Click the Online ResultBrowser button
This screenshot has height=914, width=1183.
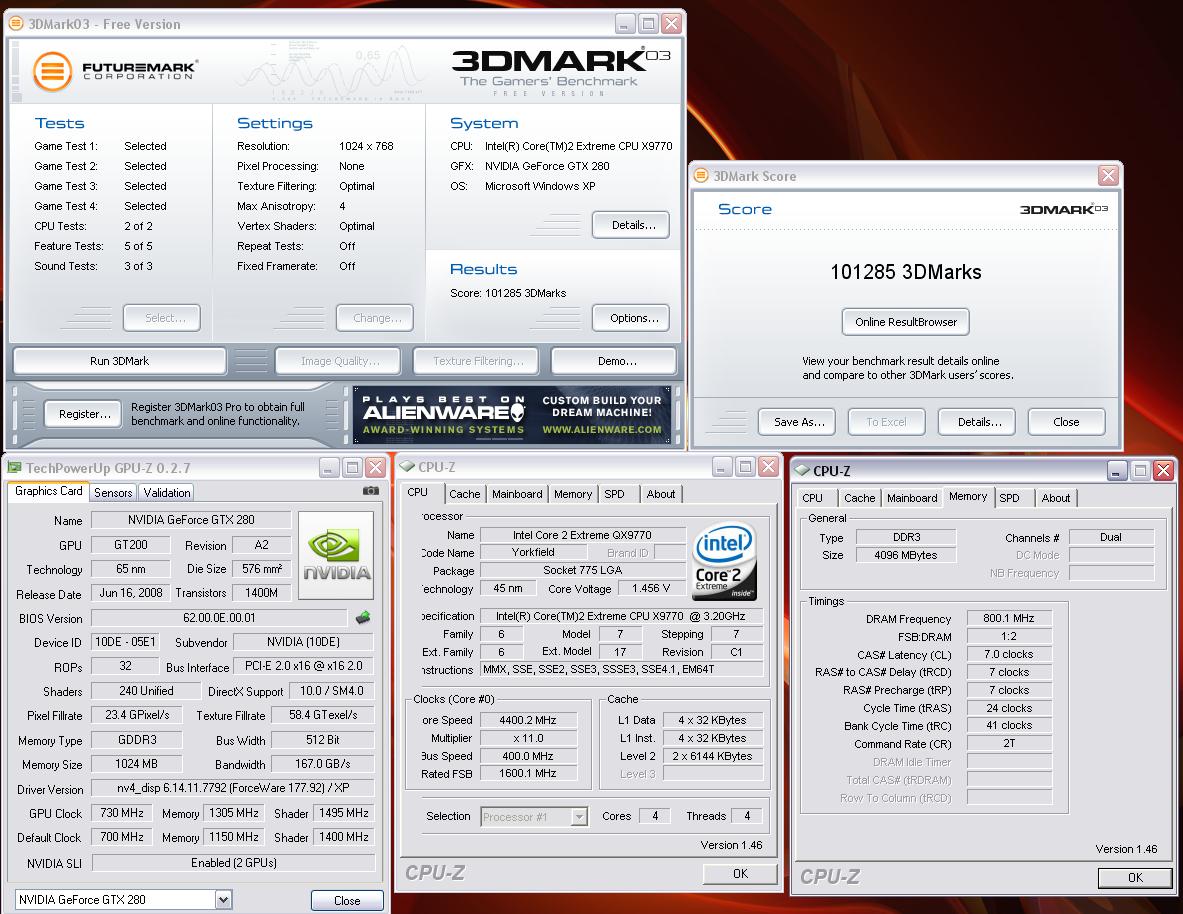(x=905, y=322)
